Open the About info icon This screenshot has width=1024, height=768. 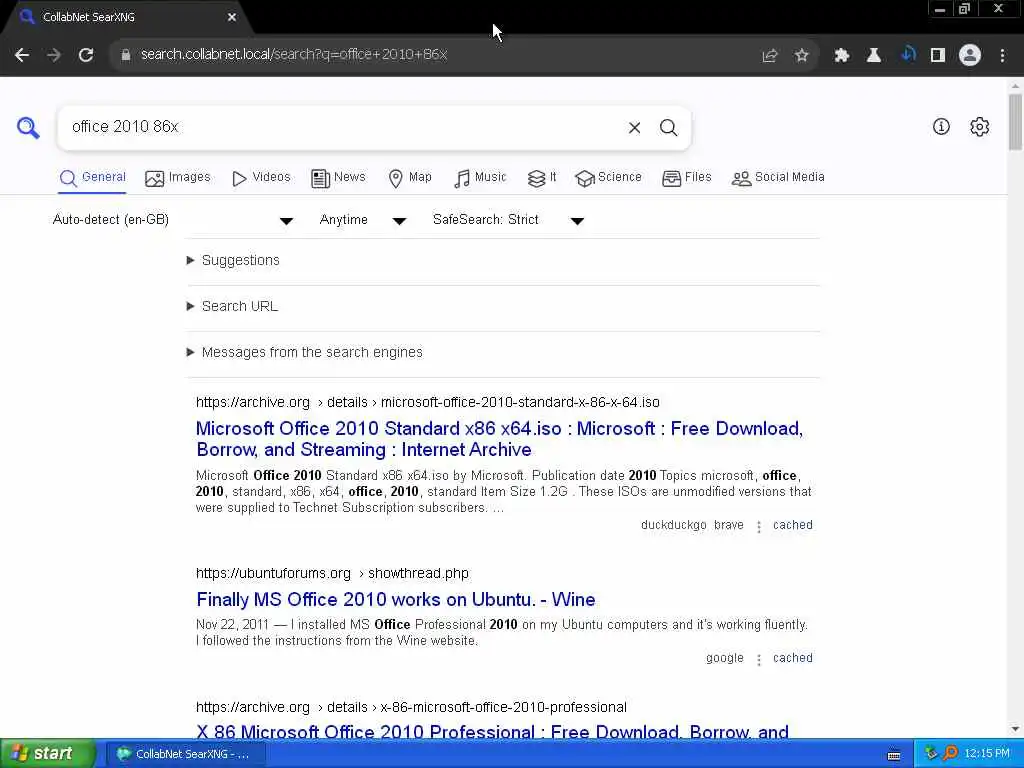[x=941, y=127]
